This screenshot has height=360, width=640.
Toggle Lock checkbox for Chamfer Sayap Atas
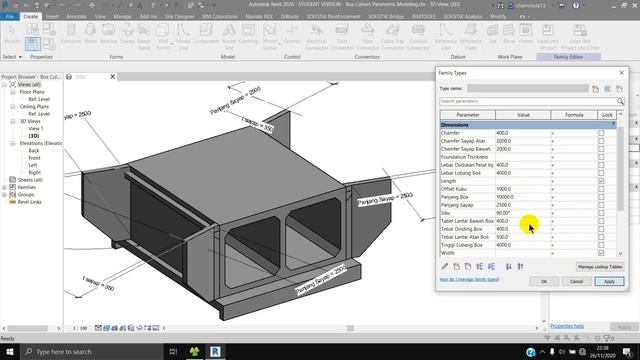(x=601, y=141)
